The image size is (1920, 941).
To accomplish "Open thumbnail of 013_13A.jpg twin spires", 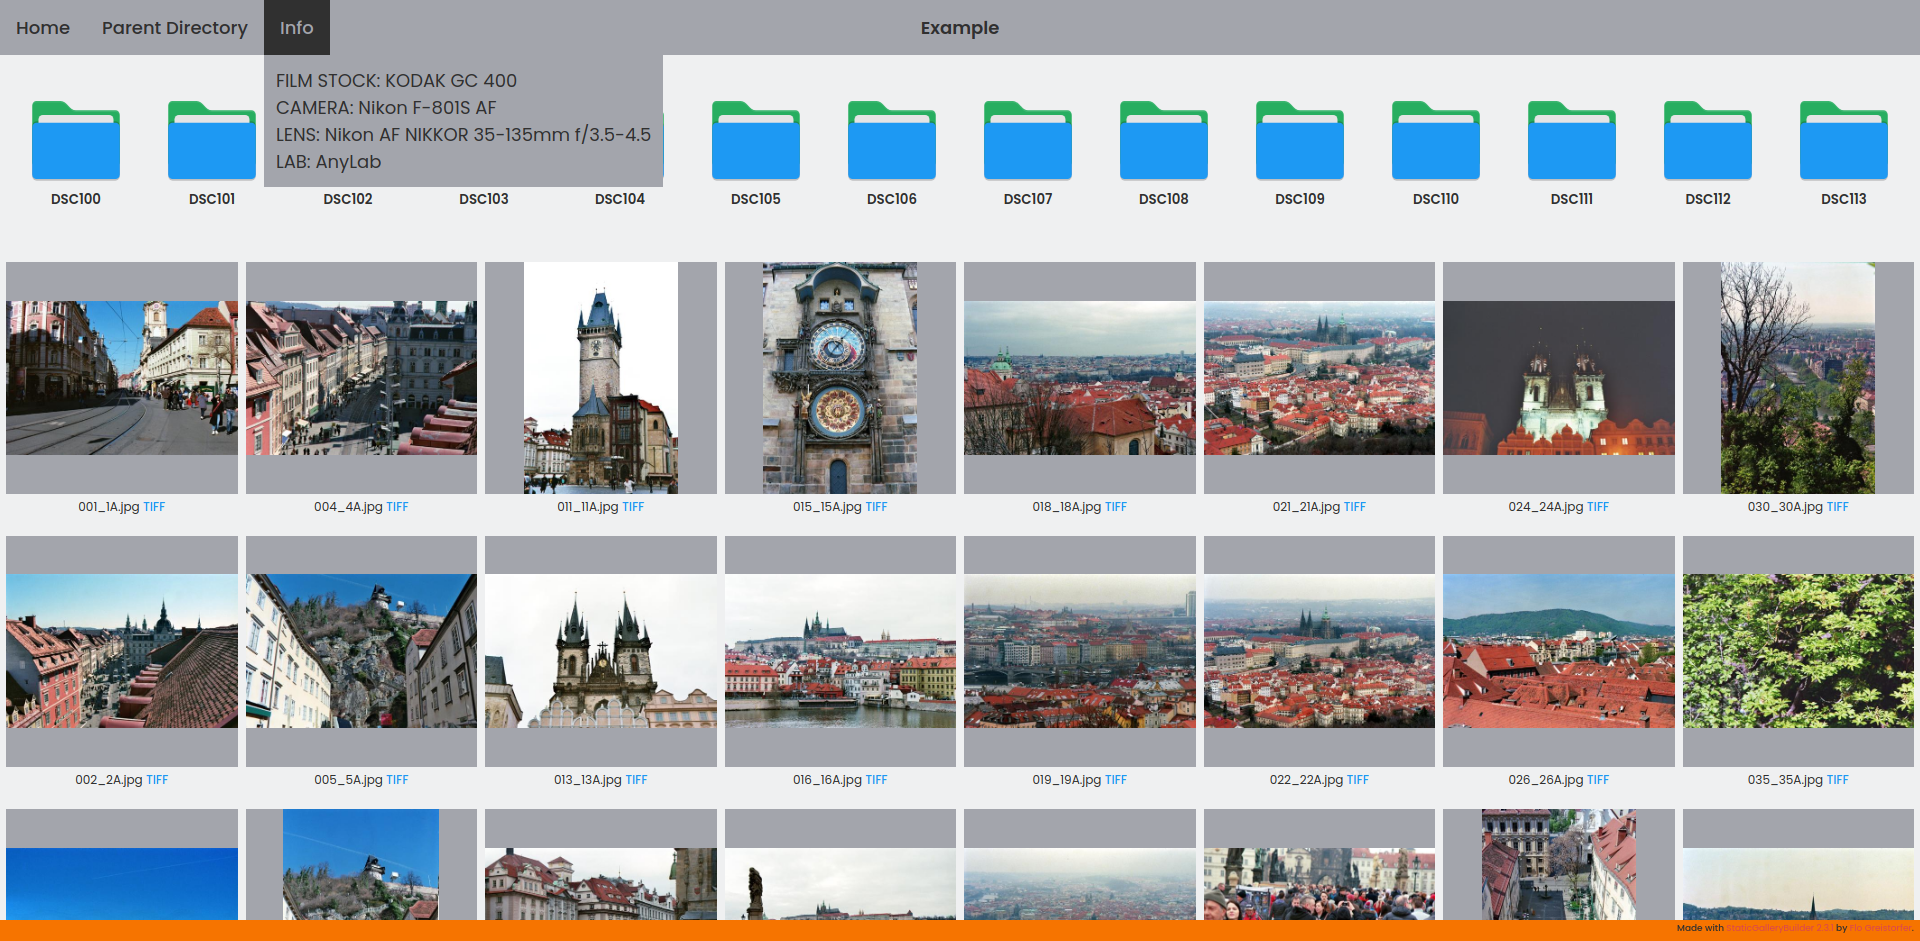I will pyautogui.click(x=601, y=651).
